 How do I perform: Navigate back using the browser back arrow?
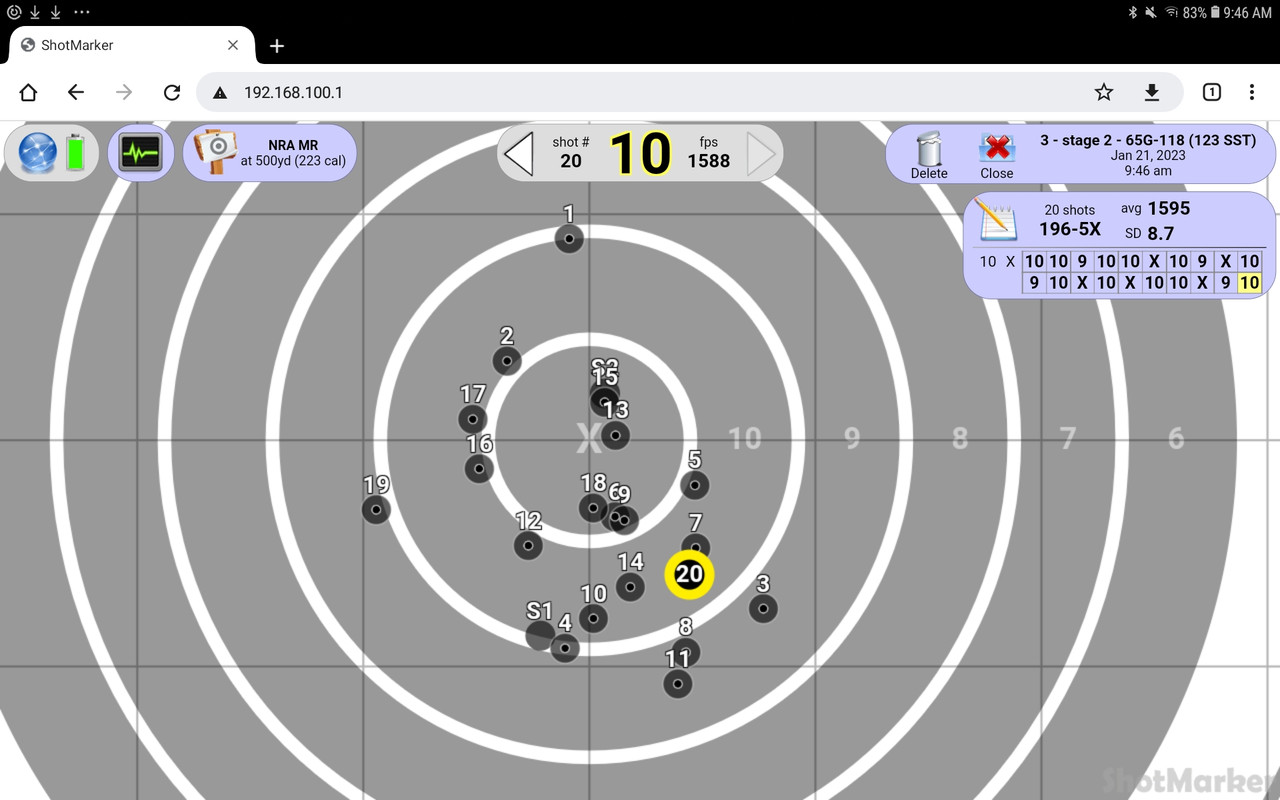pos(75,91)
